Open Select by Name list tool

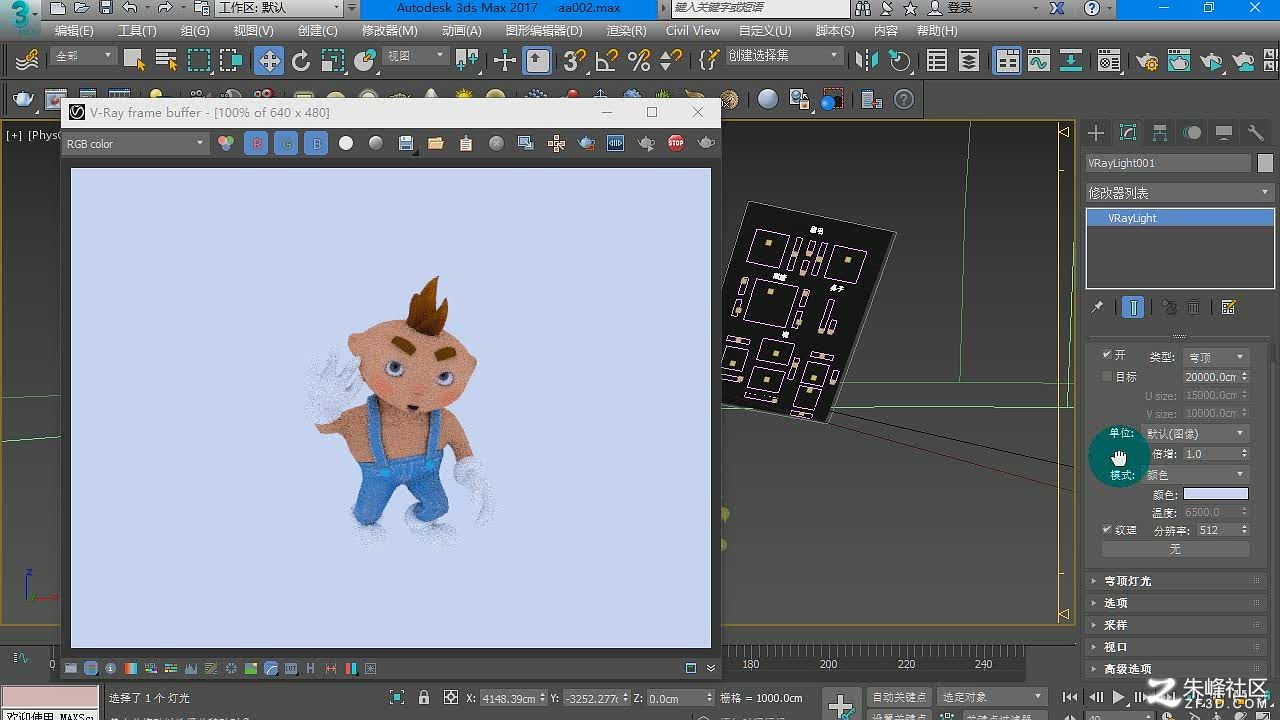(166, 61)
